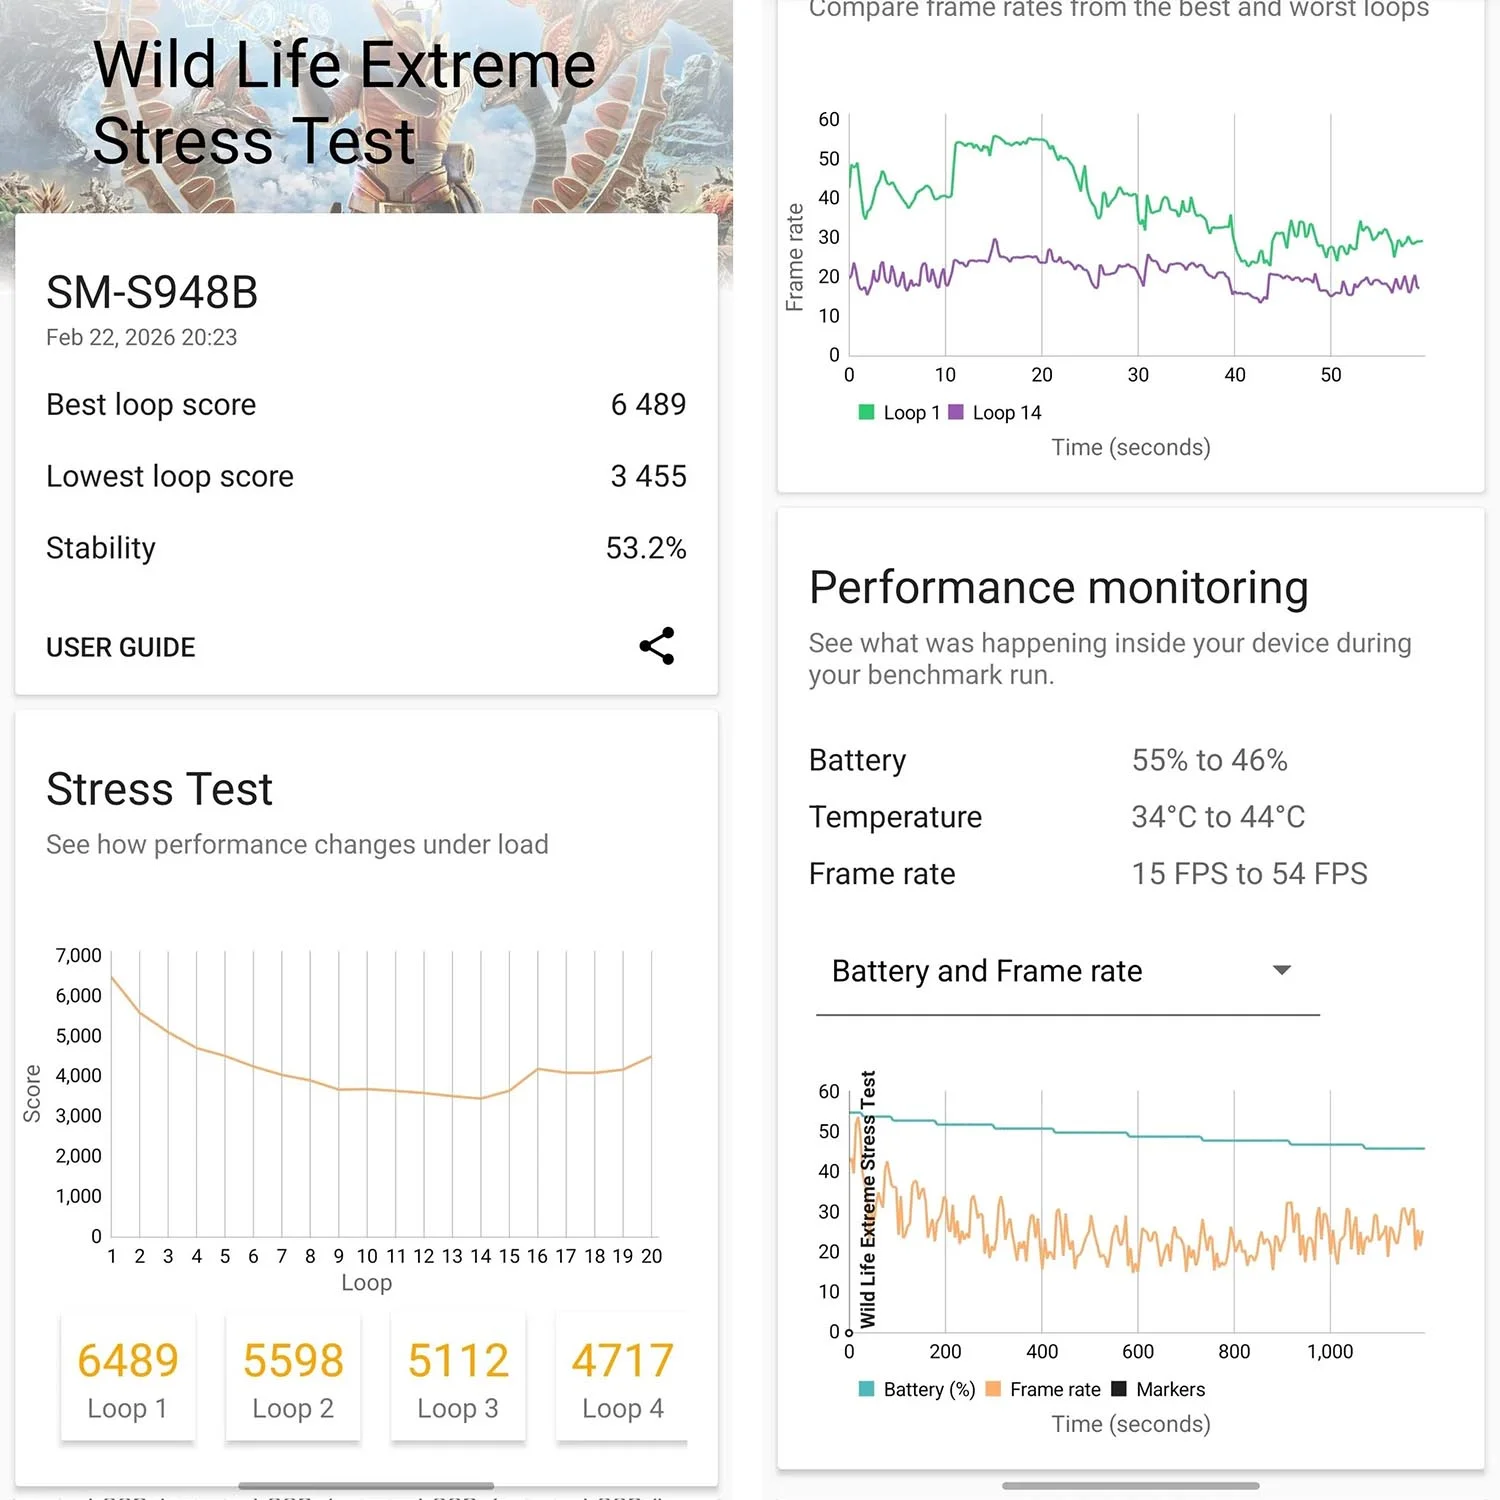Click the Stability value 53.2%

tap(646, 547)
